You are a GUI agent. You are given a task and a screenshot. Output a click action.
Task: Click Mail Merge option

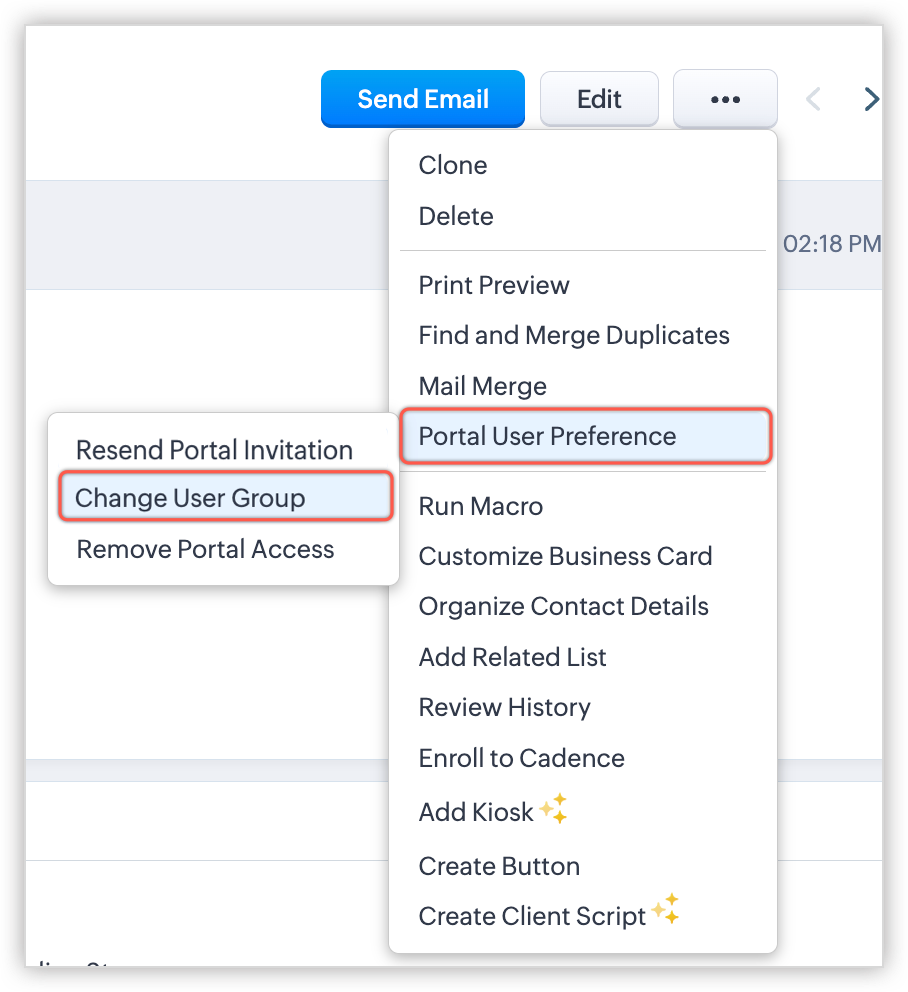483,386
